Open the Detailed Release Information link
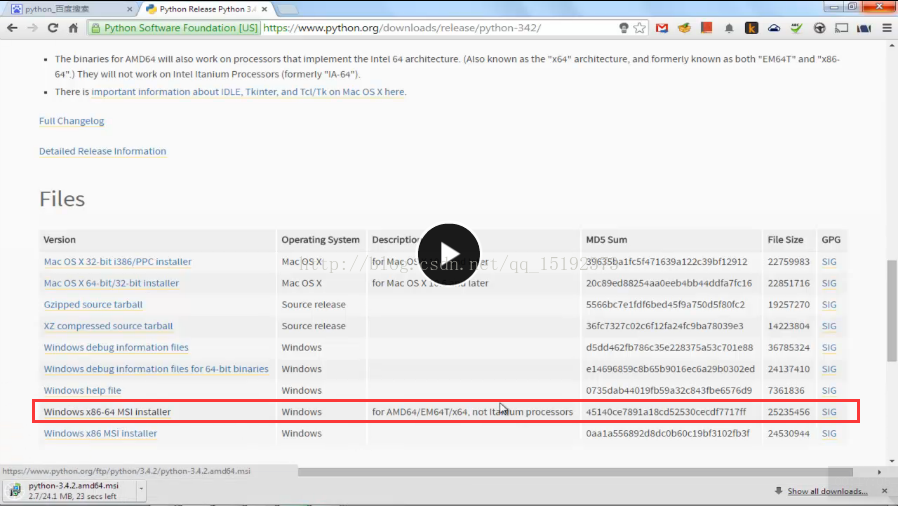Screen dimensions: 898x506 [x=103, y=151]
